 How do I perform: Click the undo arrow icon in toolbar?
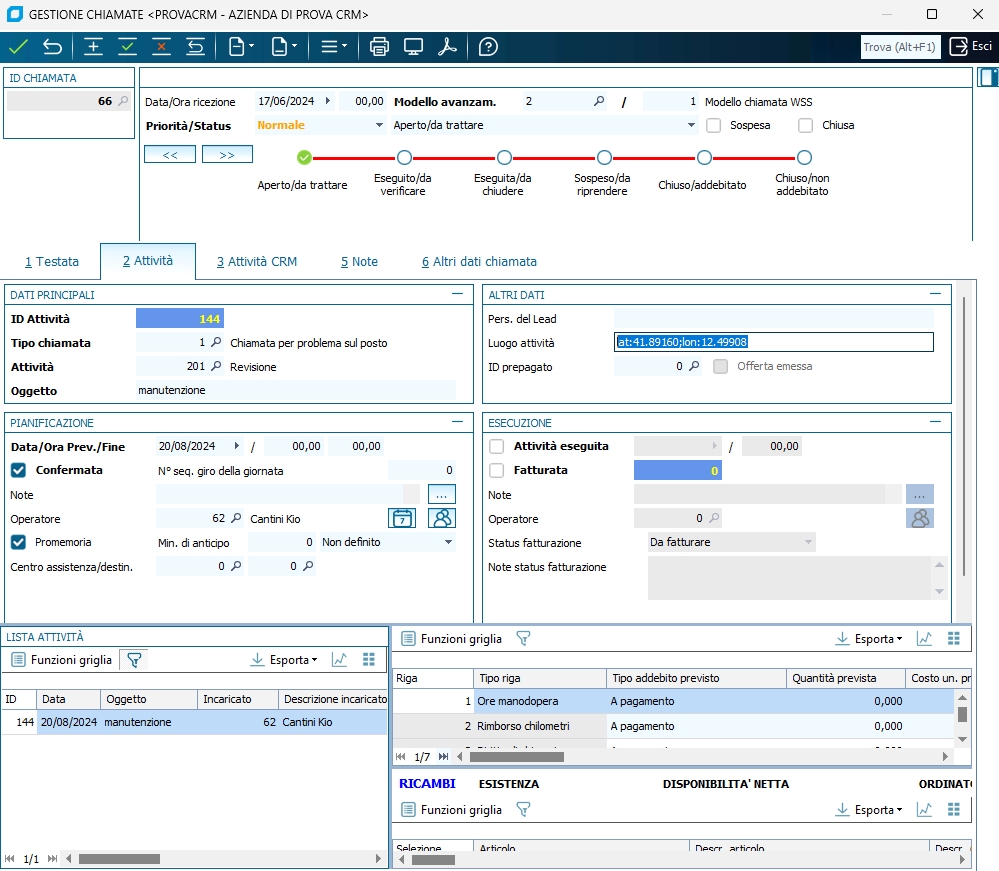(x=52, y=47)
